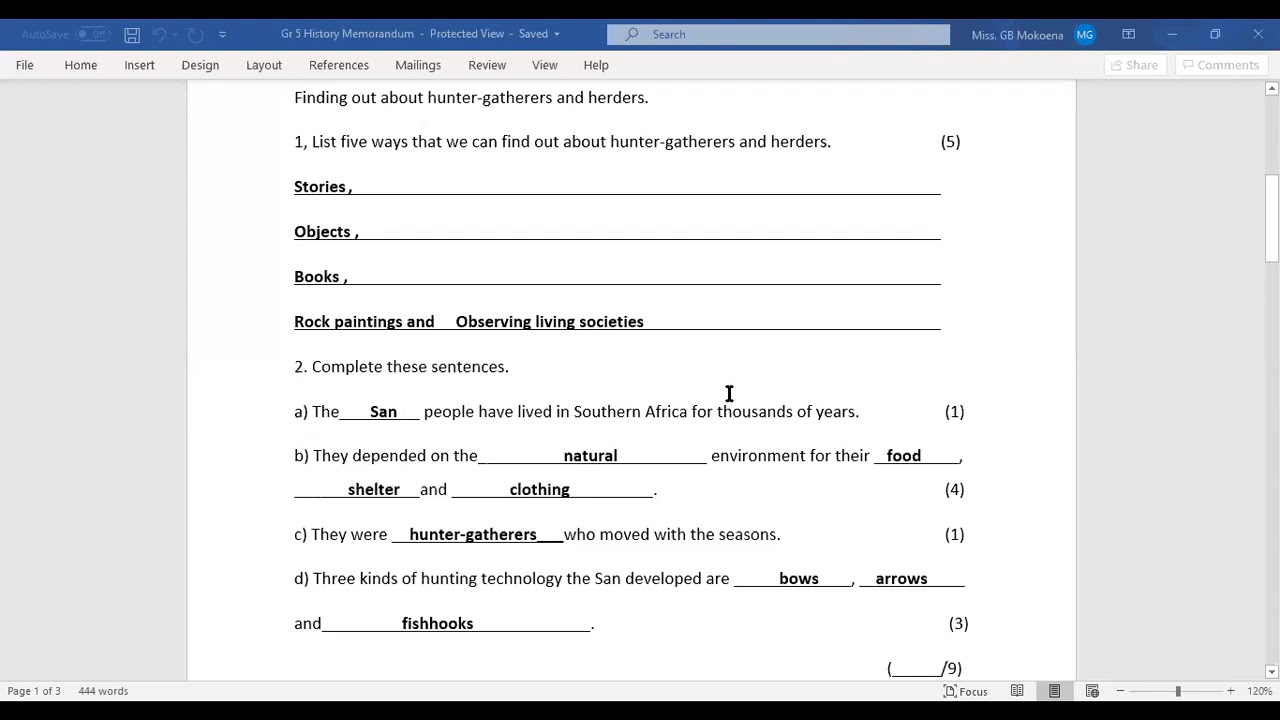This screenshot has height=720, width=1280.
Task: Switch to the Design tab
Action: (x=200, y=65)
